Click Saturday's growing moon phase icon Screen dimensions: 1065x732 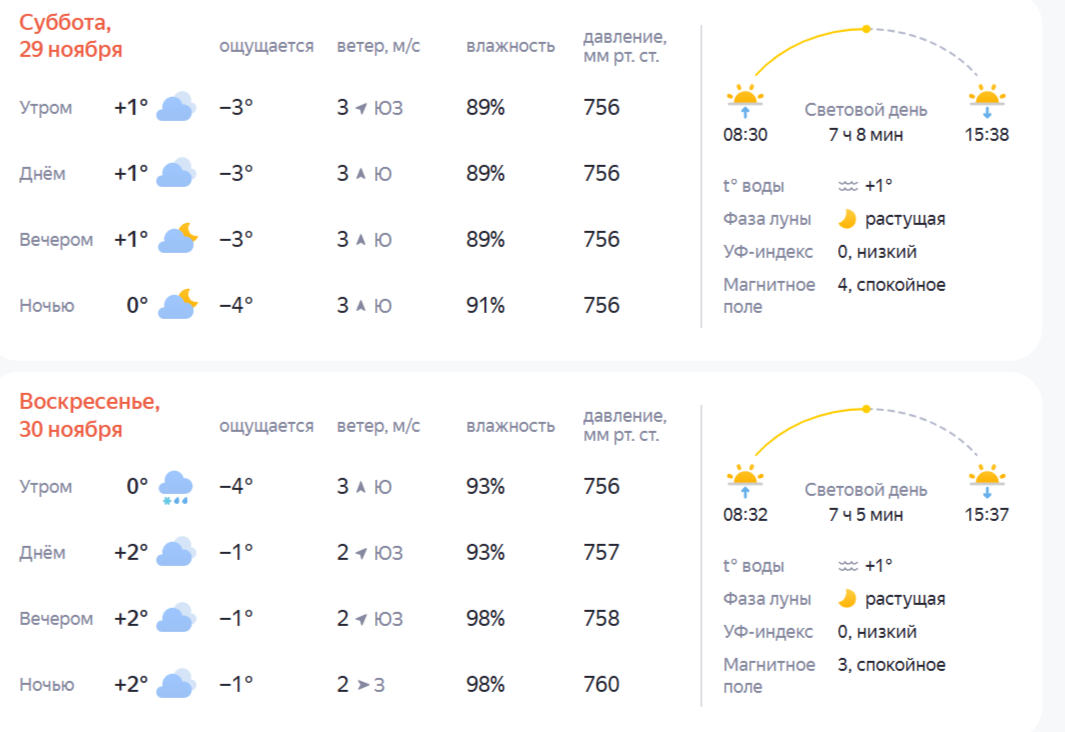(x=847, y=219)
